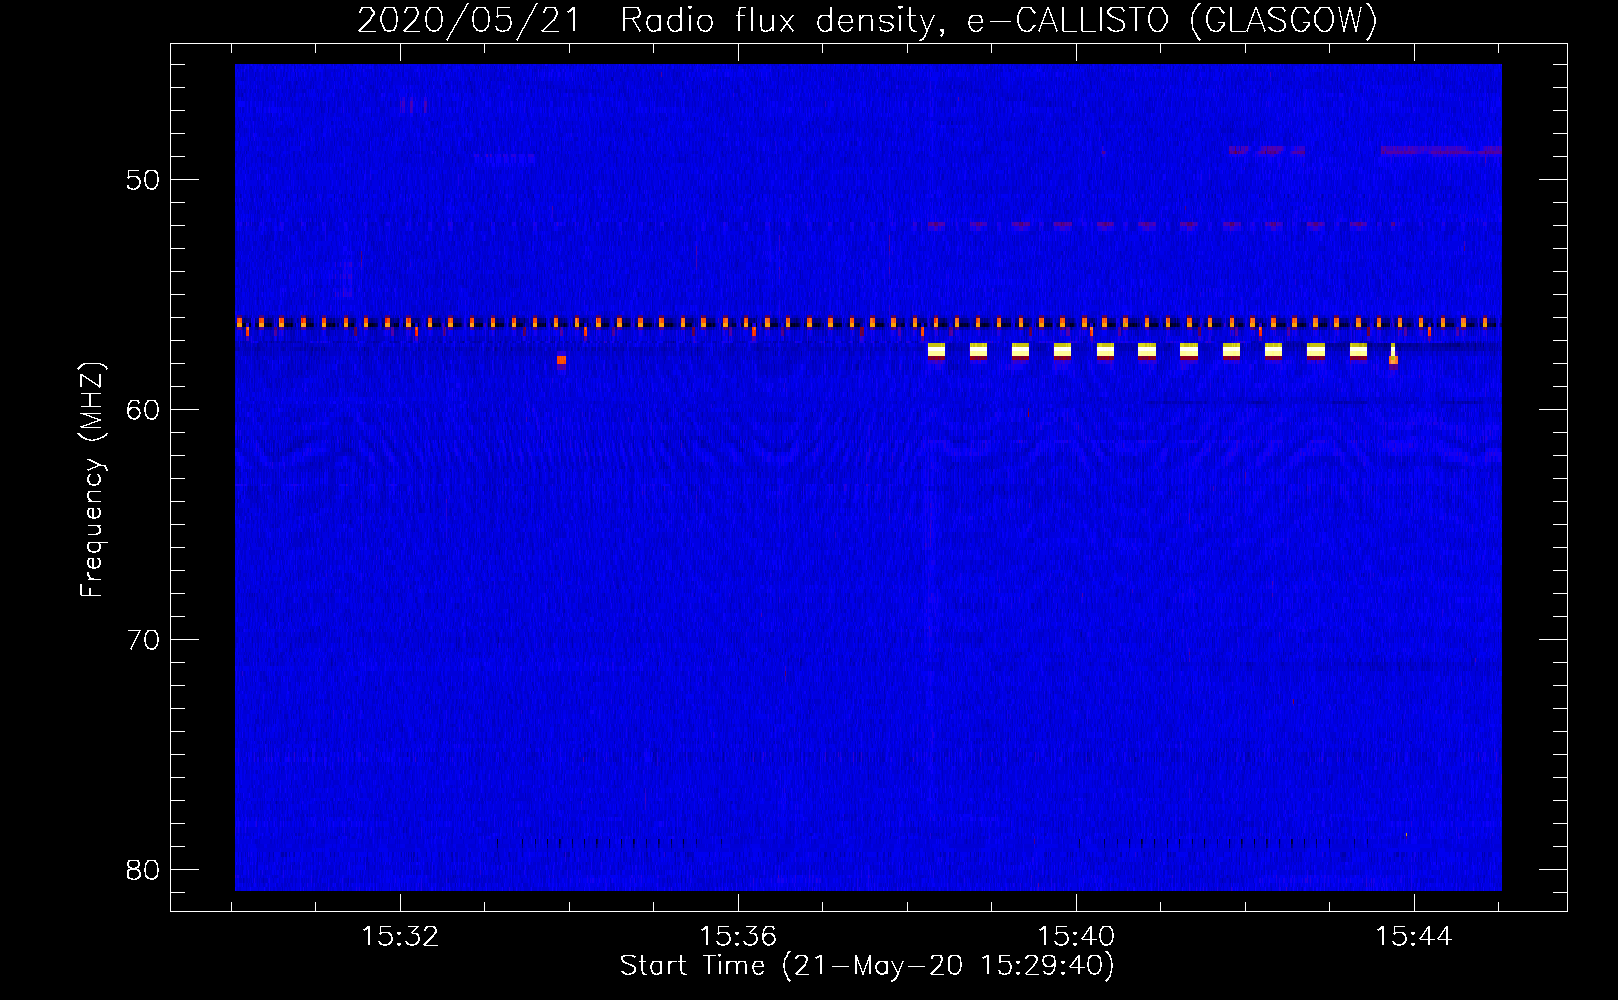Click the 15:40 time tick label
The height and width of the screenshot is (1000, 1618).
point(1076,937)
